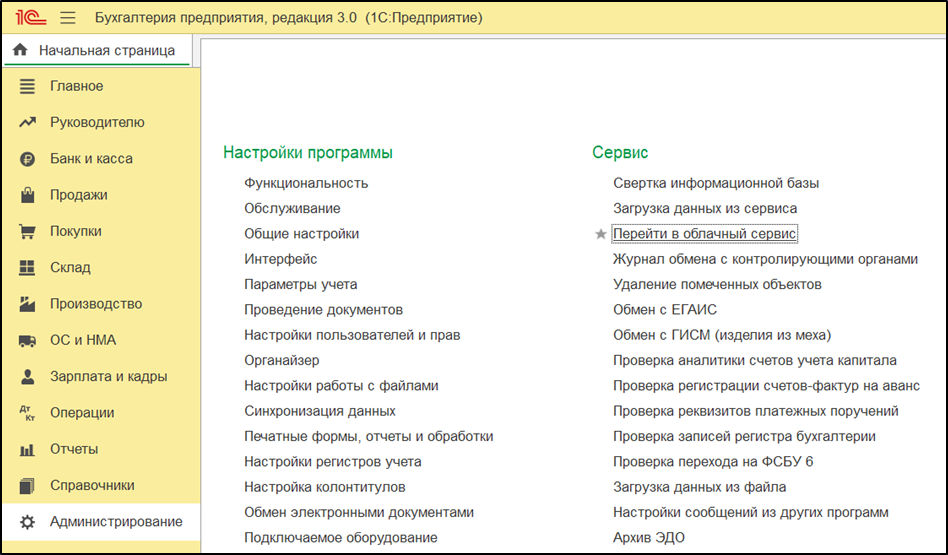Toggle favorite star beside Перейти в облачный сервис
This screenshot has width=948, height=555.
600,234
